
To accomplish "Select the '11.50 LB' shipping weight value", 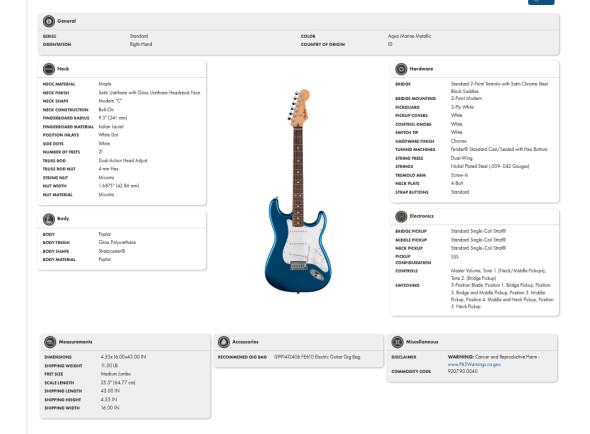I will pos(109,365).
